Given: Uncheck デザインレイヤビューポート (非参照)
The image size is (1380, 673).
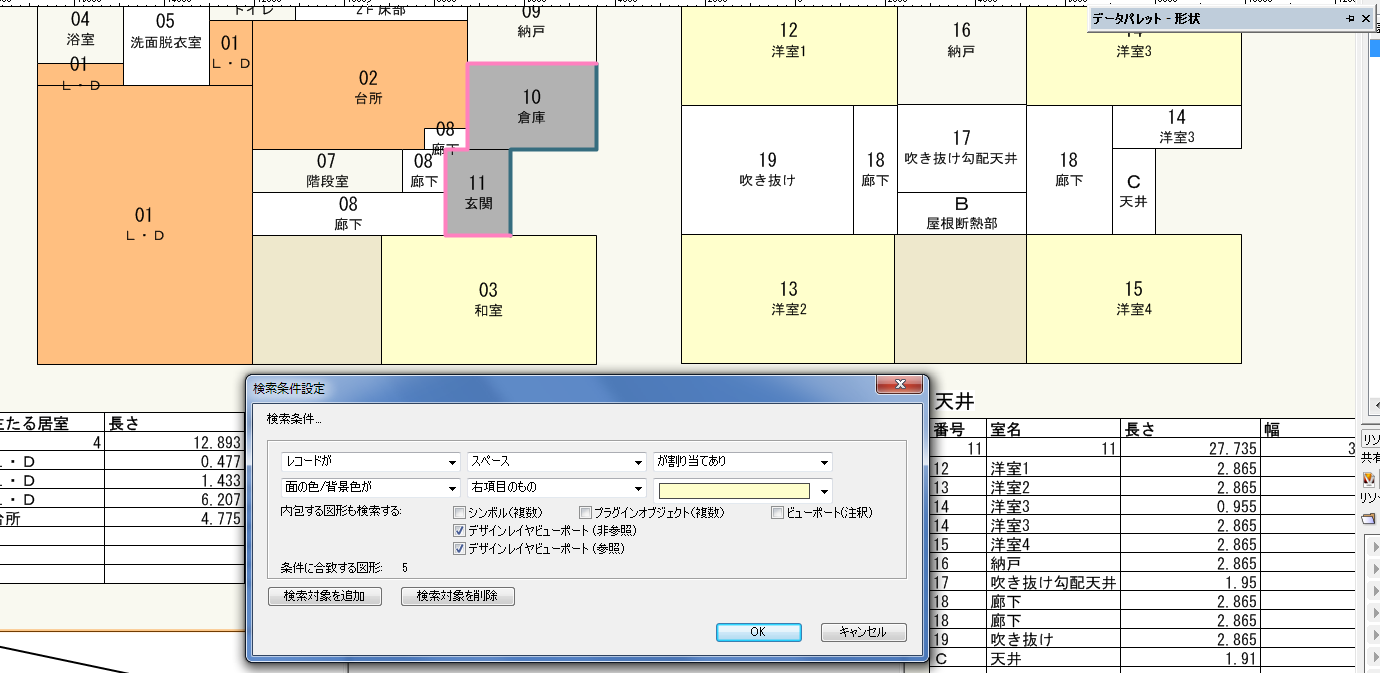Looking at the screenshot, I should tap(460, 531).
